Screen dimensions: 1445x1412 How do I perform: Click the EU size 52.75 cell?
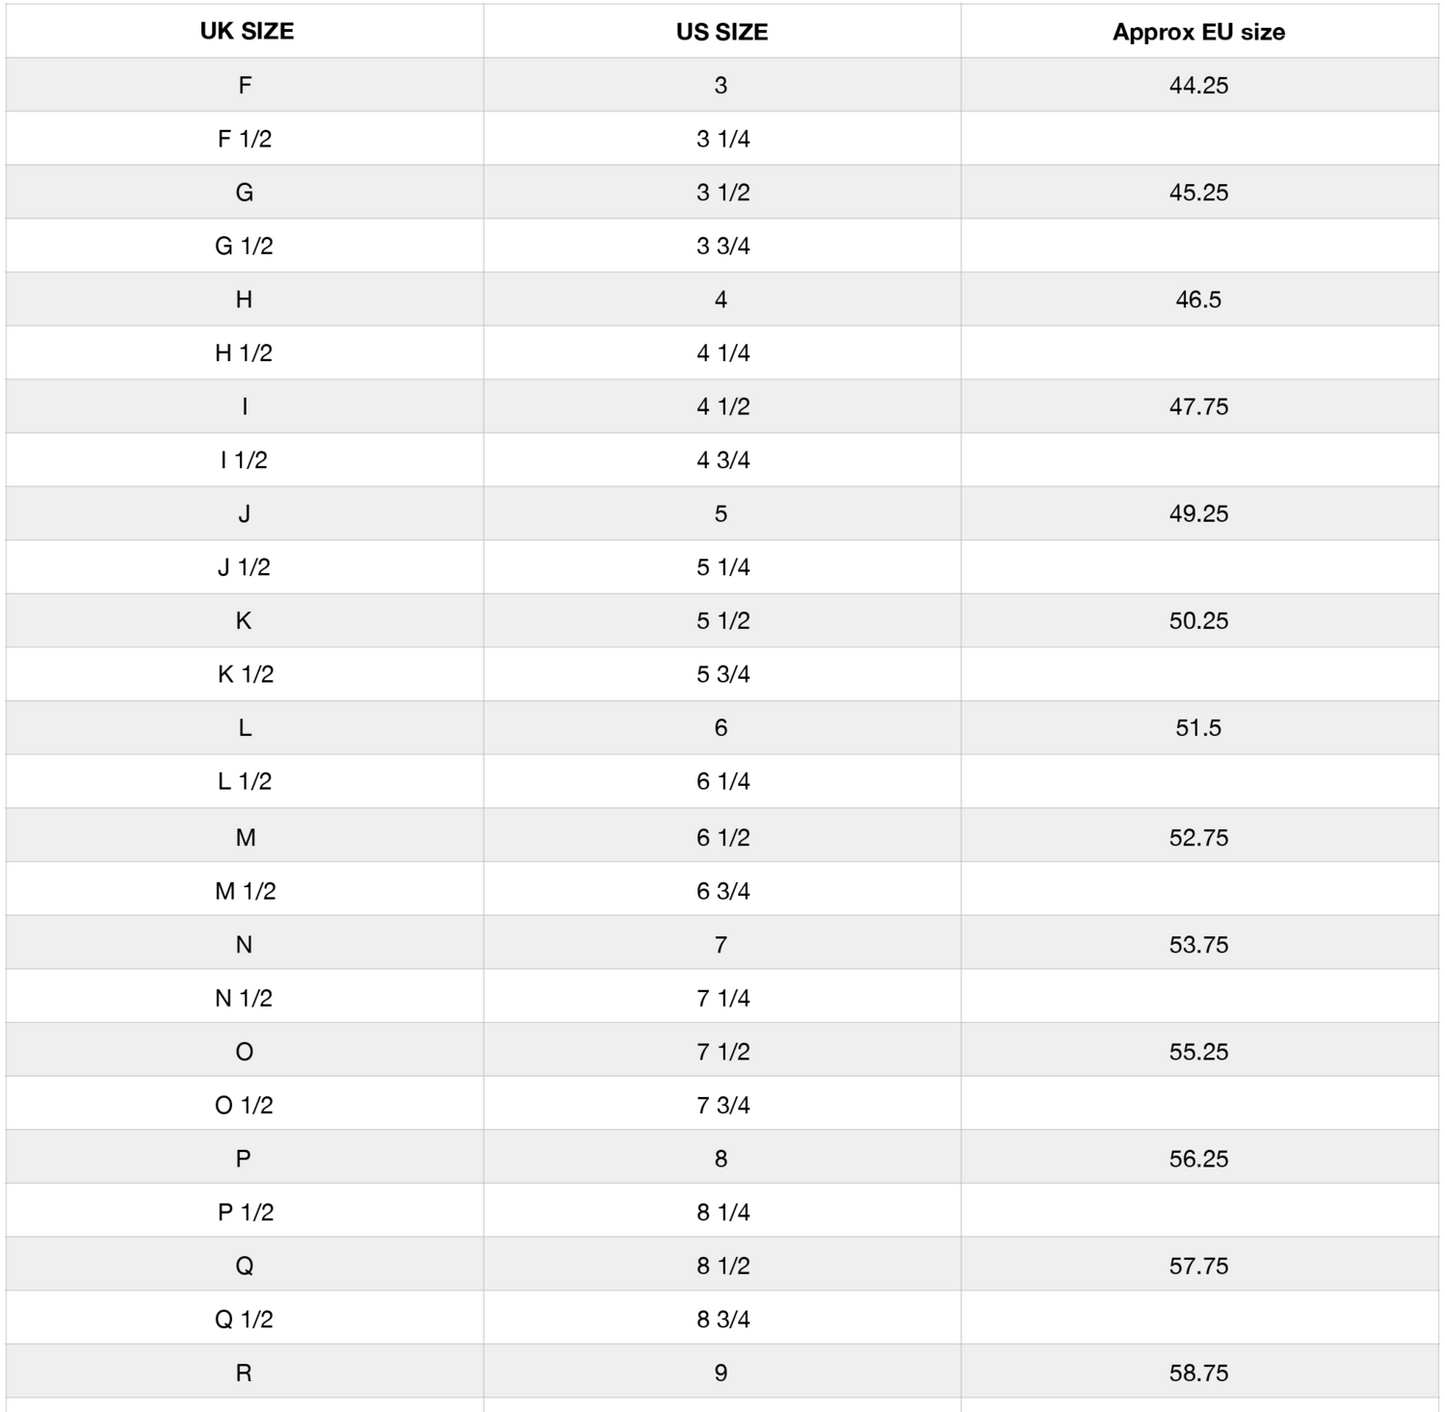(1198, 837)
